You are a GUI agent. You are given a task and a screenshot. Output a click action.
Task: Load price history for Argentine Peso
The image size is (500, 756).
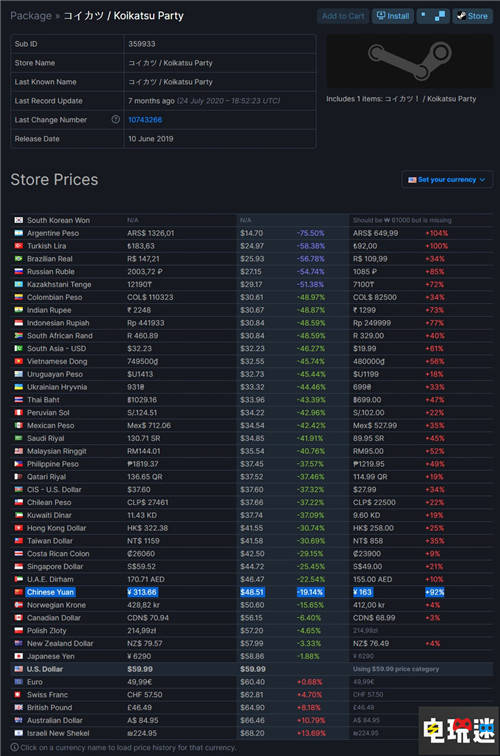pos(53,233)
